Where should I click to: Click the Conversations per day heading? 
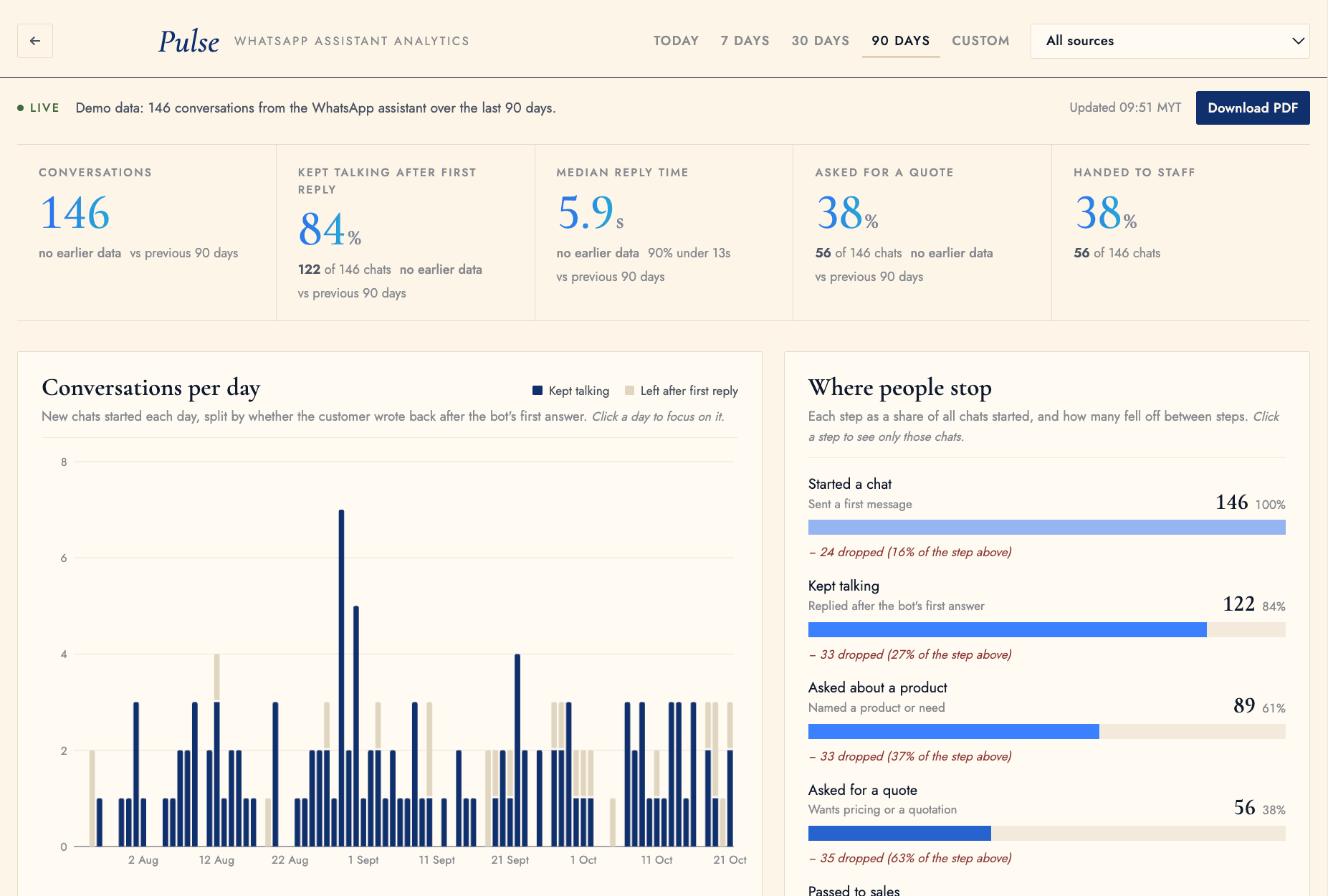pyautogui.click(x=151, y=388)
